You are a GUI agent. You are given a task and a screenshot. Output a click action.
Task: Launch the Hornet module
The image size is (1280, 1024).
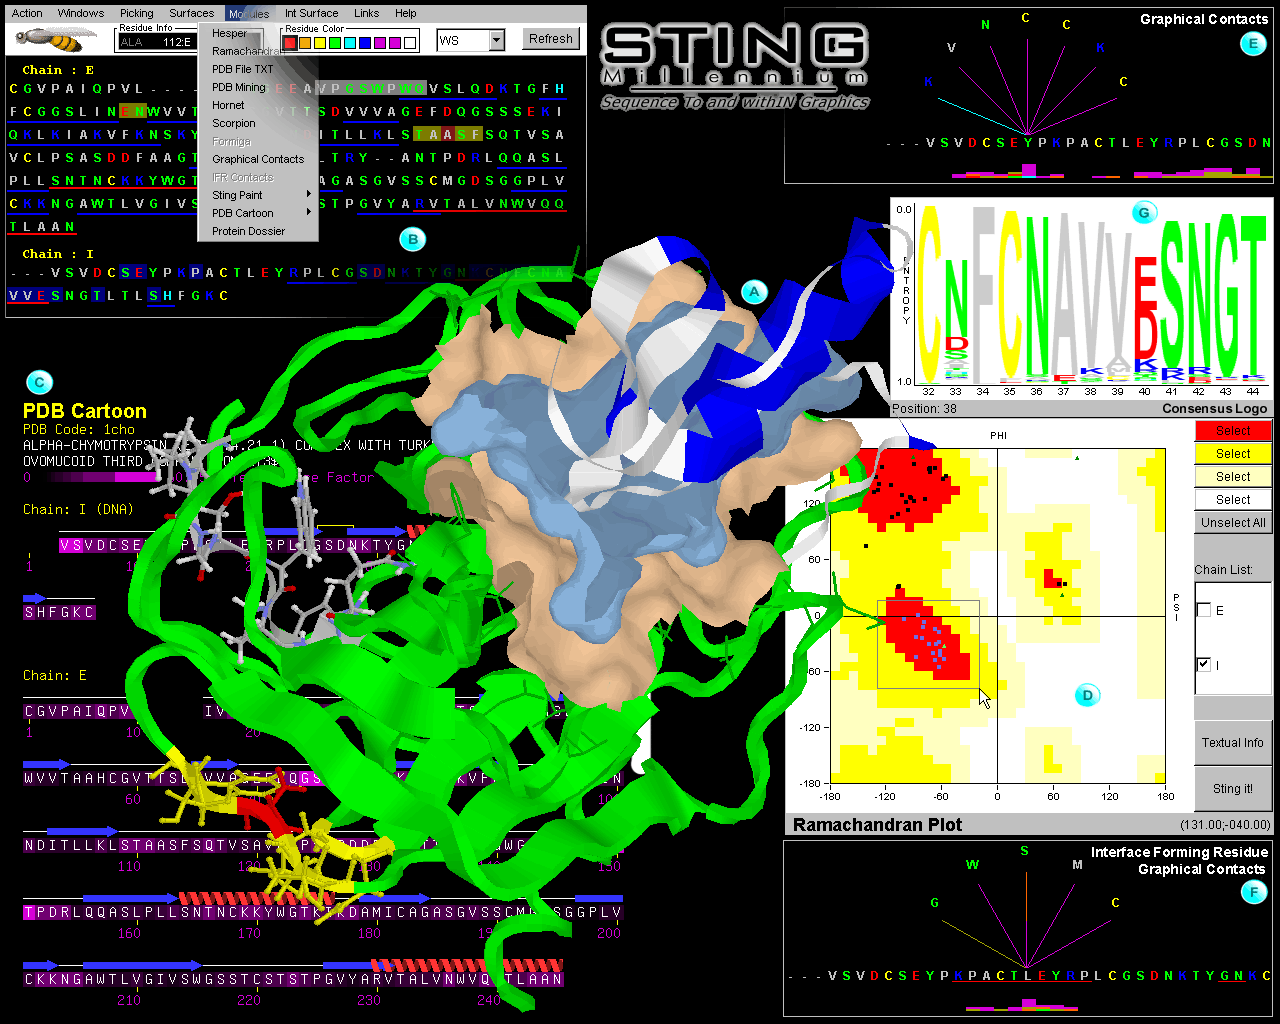tap(258, 105)
